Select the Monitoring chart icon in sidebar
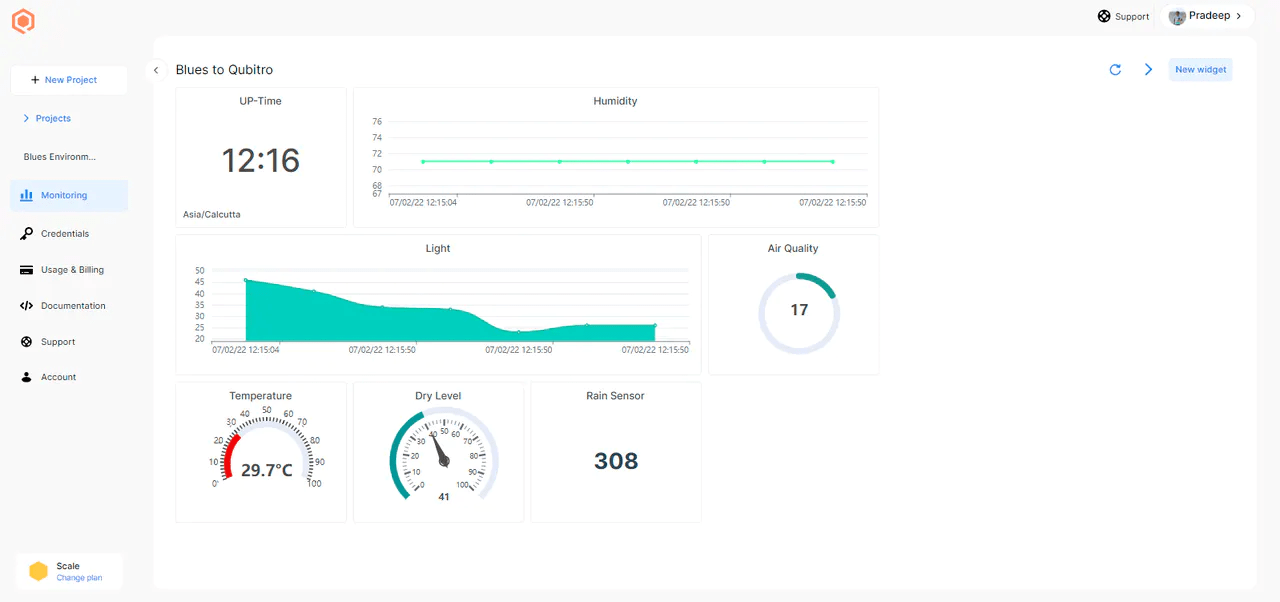 pos(26,195)
